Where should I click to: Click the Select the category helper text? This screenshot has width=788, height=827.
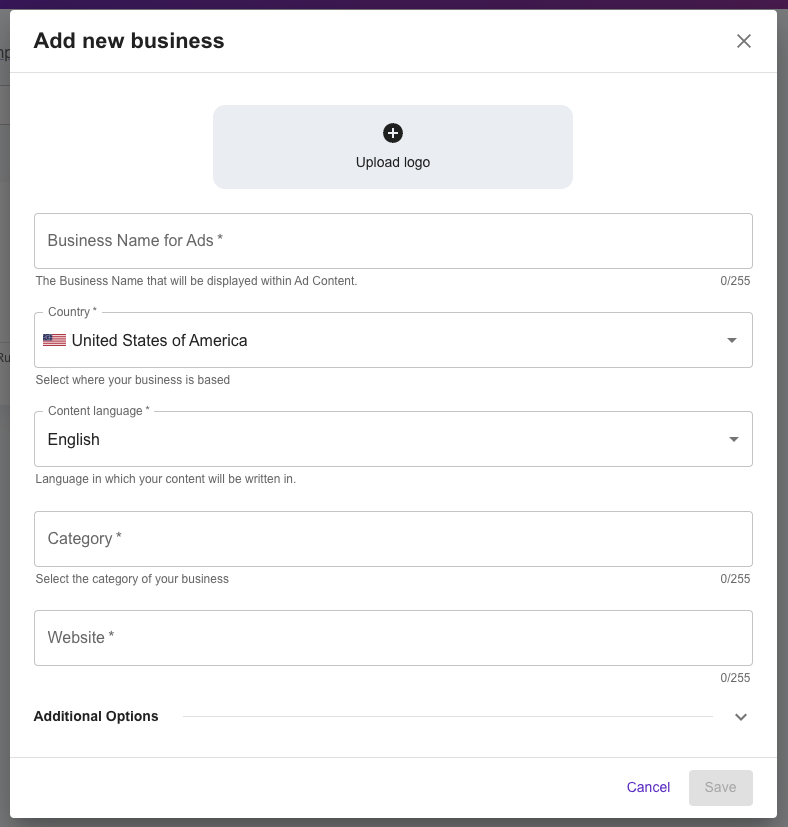(x=132, y=579)
